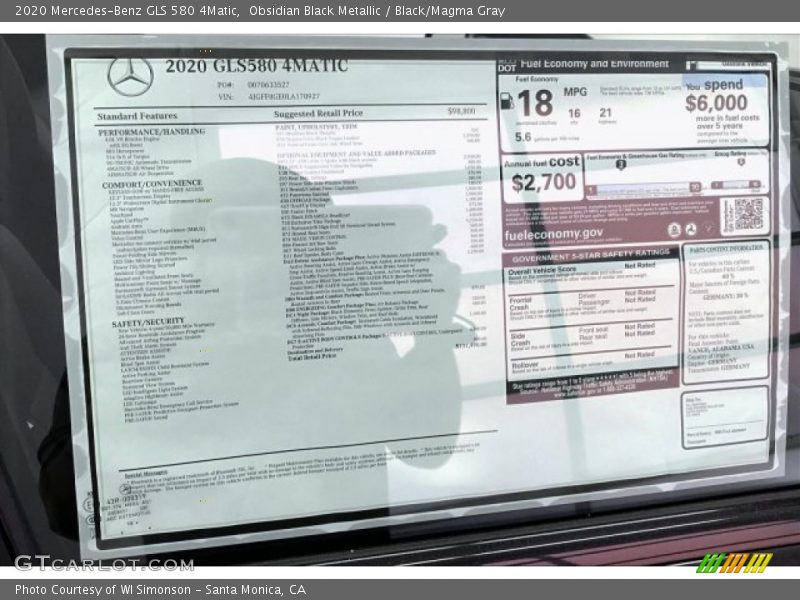Click 'Fuel Economy and Environment' header
Screen dimensions: 800x600
pos(594,64)
